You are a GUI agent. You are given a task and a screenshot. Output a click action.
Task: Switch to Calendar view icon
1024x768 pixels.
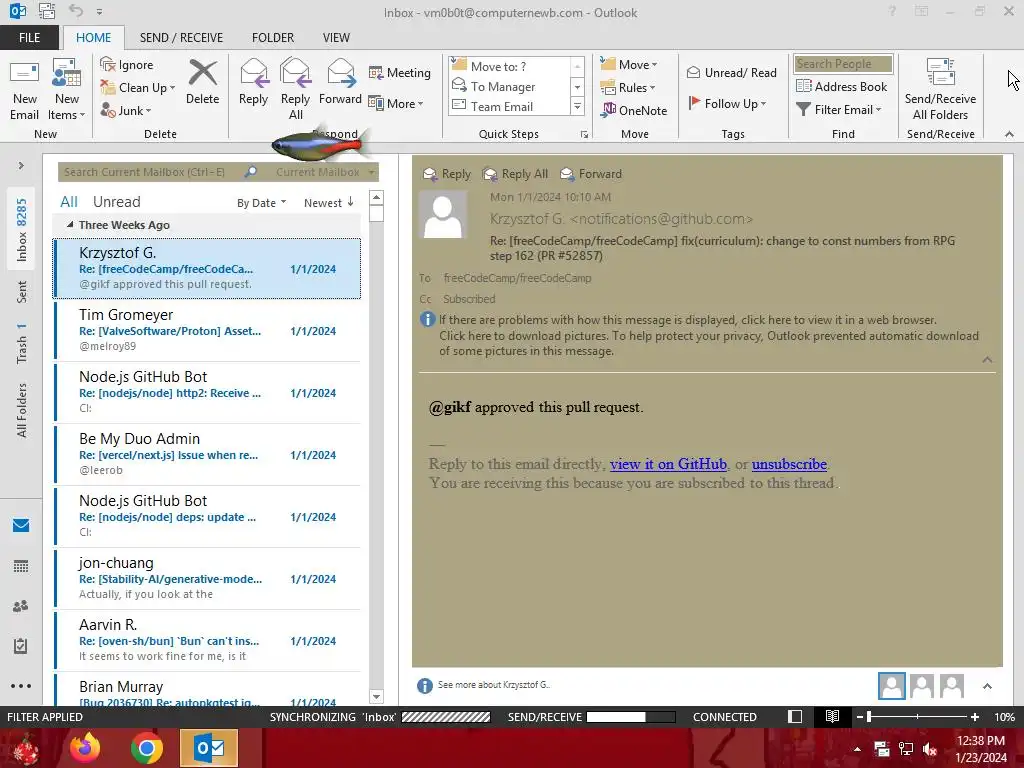point(21,566)
